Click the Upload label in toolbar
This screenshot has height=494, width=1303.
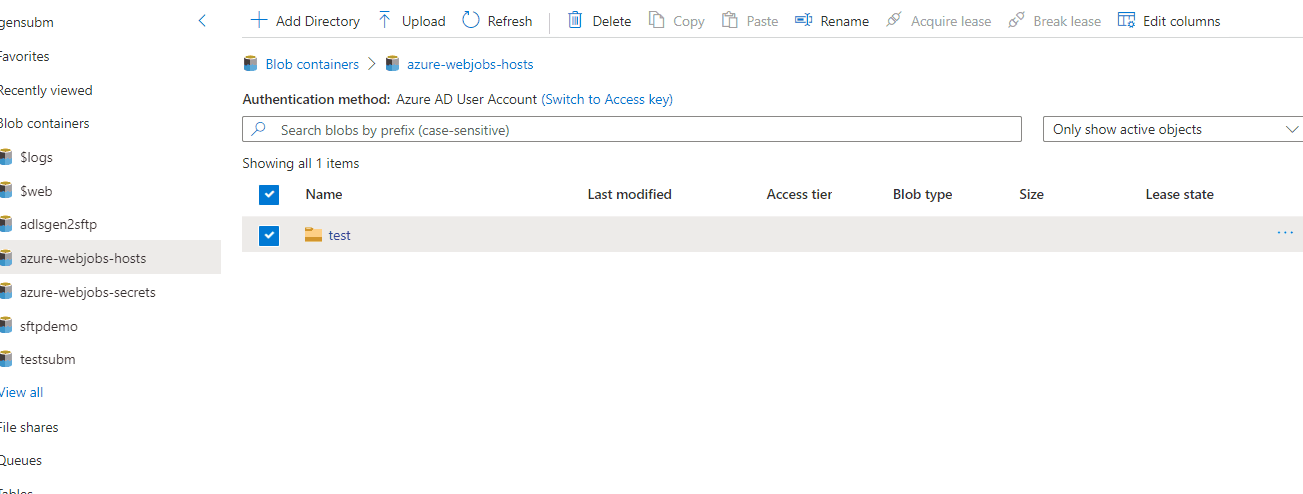424,21
